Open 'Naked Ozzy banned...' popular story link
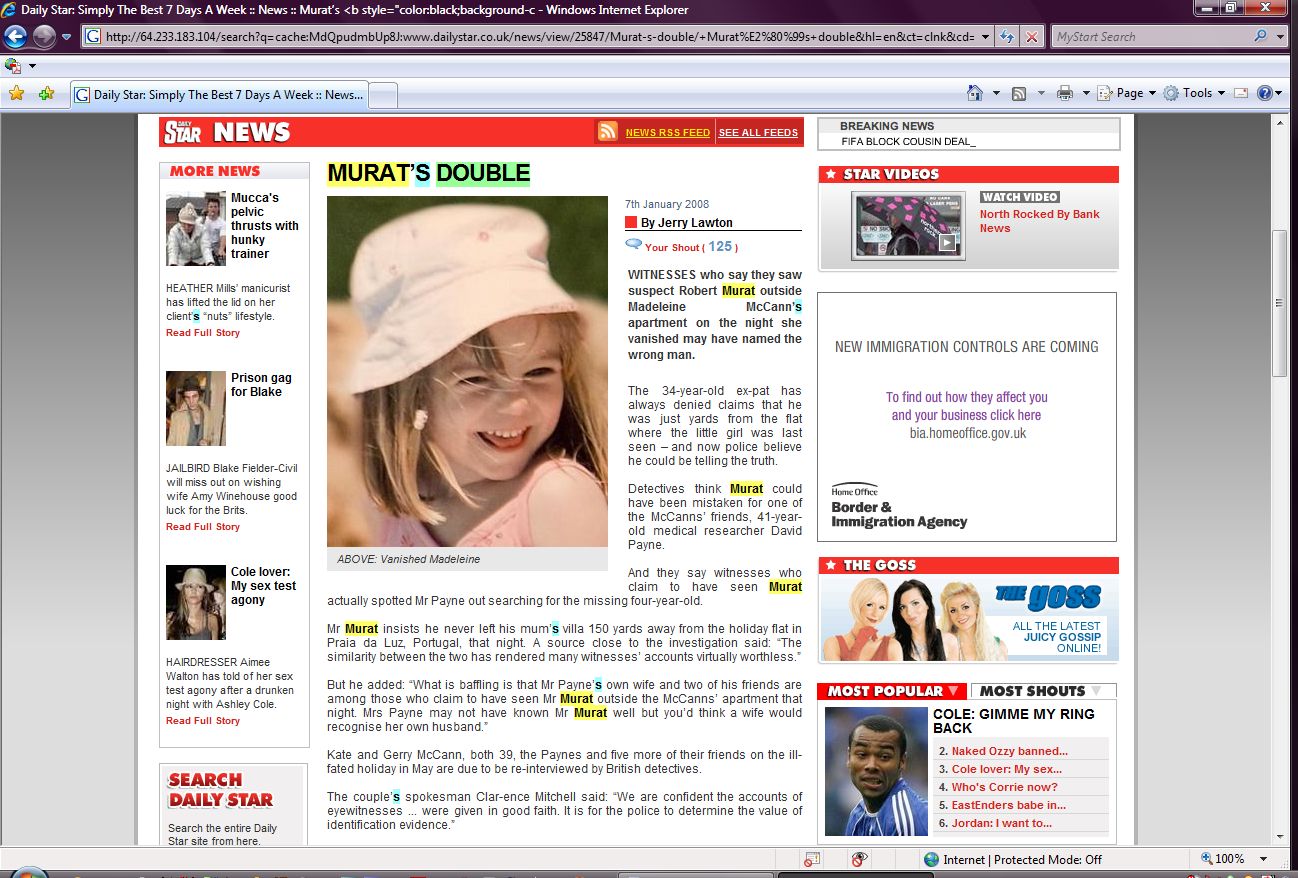The width and height of the screenshot is (1298, 878). 1009,751
